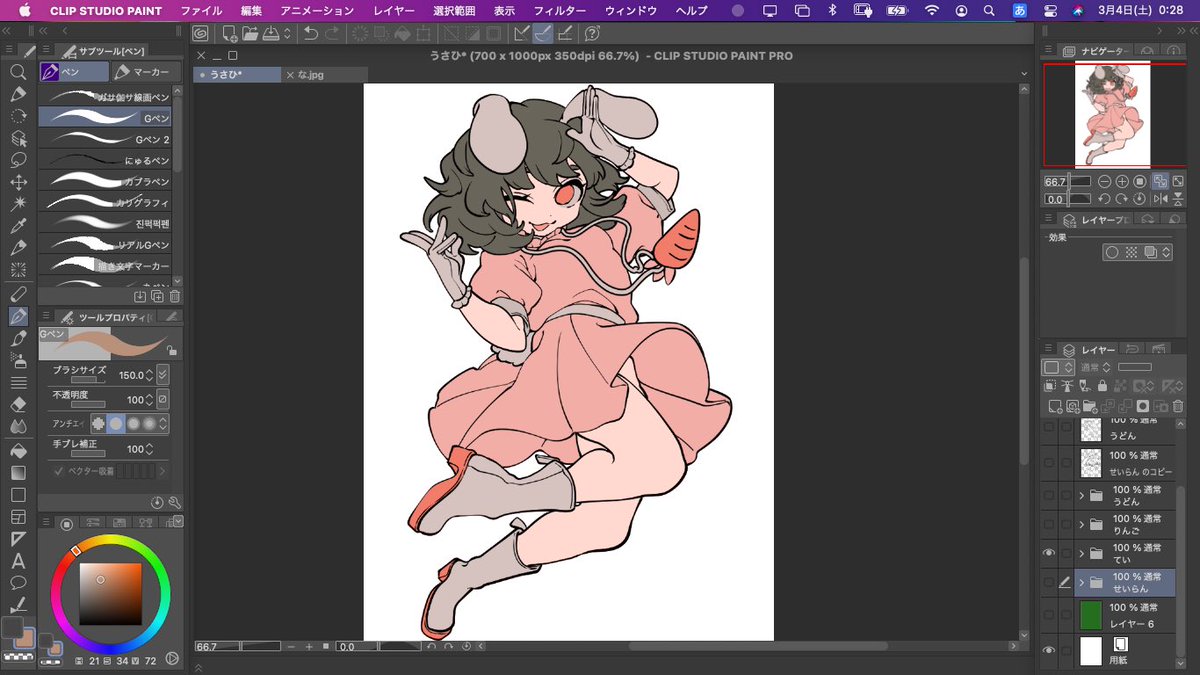Expand the うどん layer folder
1200x675 pixels.
click(x=1081, y=495)
